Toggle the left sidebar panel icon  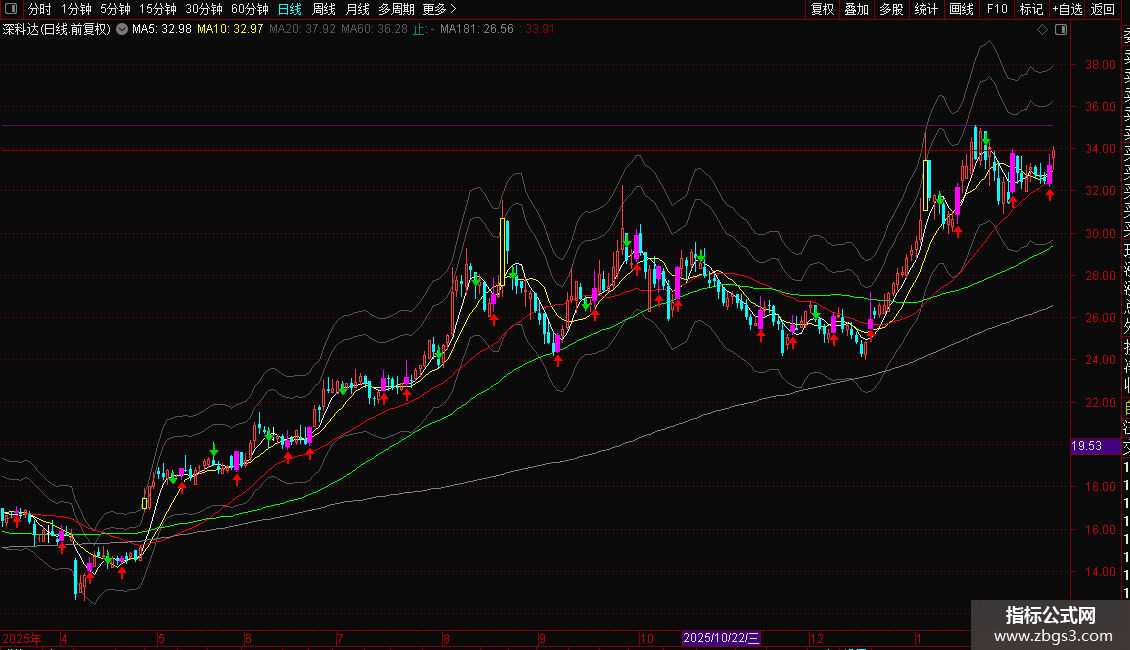click(x=12, y=9)
